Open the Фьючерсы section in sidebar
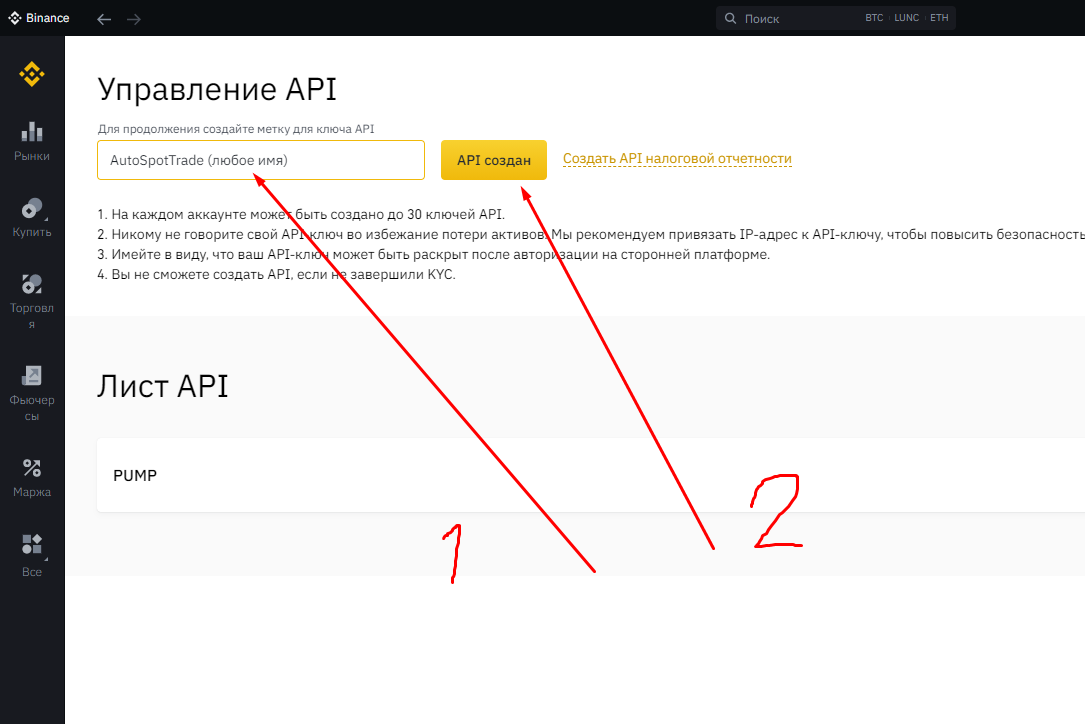Viewport: 1085px width, 724px height. pyautogui.click(x=32, y=393)
